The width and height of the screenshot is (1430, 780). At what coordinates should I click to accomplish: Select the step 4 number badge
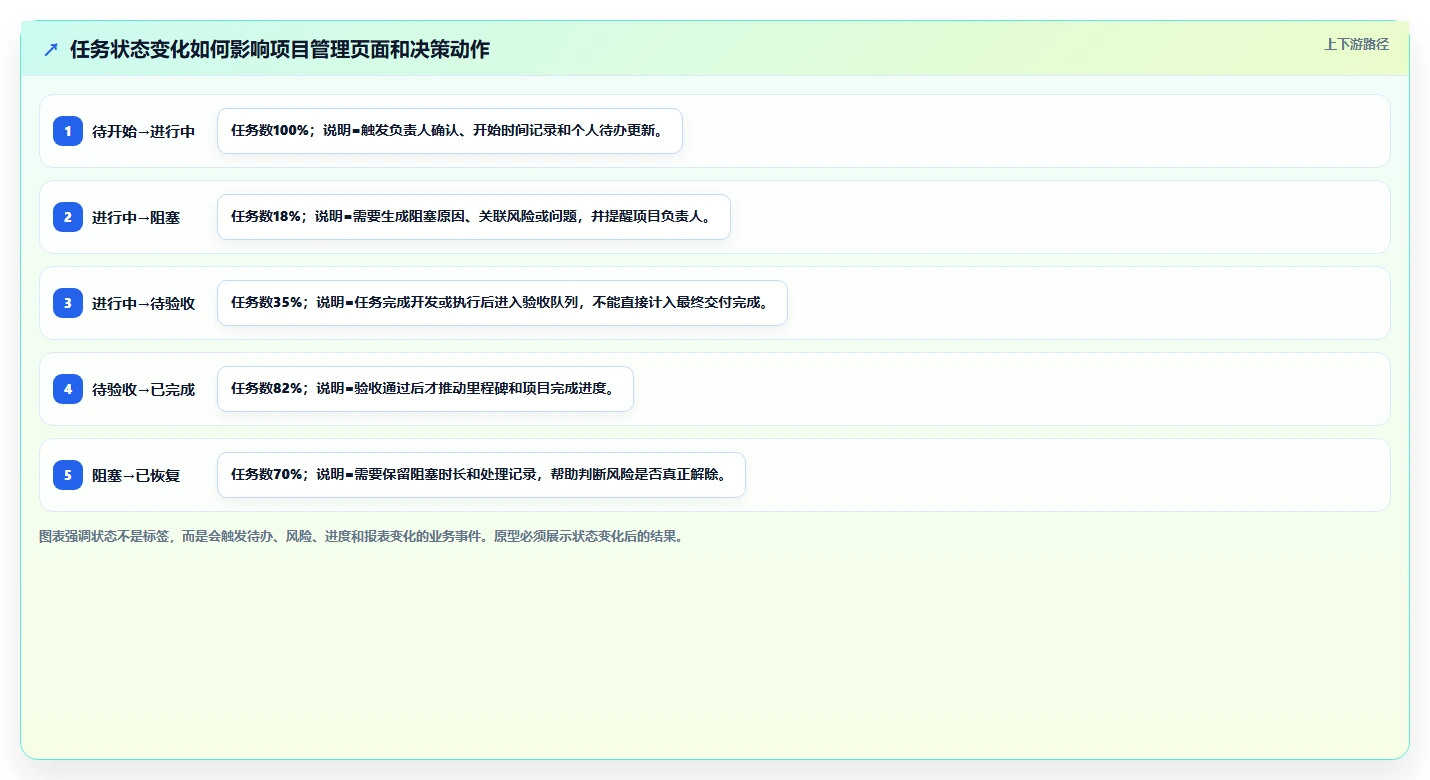coord(68,389)
